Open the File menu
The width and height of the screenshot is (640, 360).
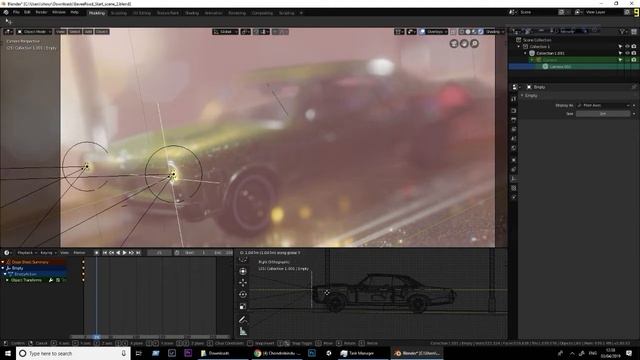coord(16,12)
